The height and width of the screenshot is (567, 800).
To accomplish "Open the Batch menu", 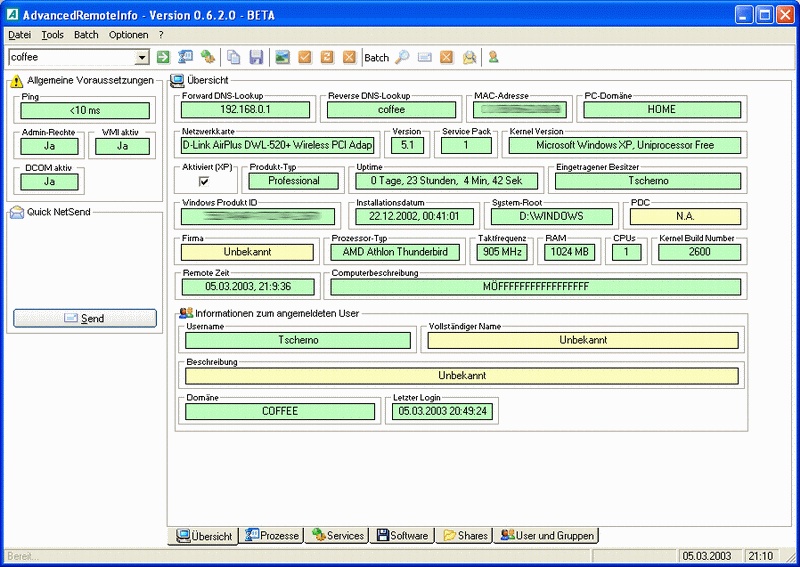I will 86,35.
